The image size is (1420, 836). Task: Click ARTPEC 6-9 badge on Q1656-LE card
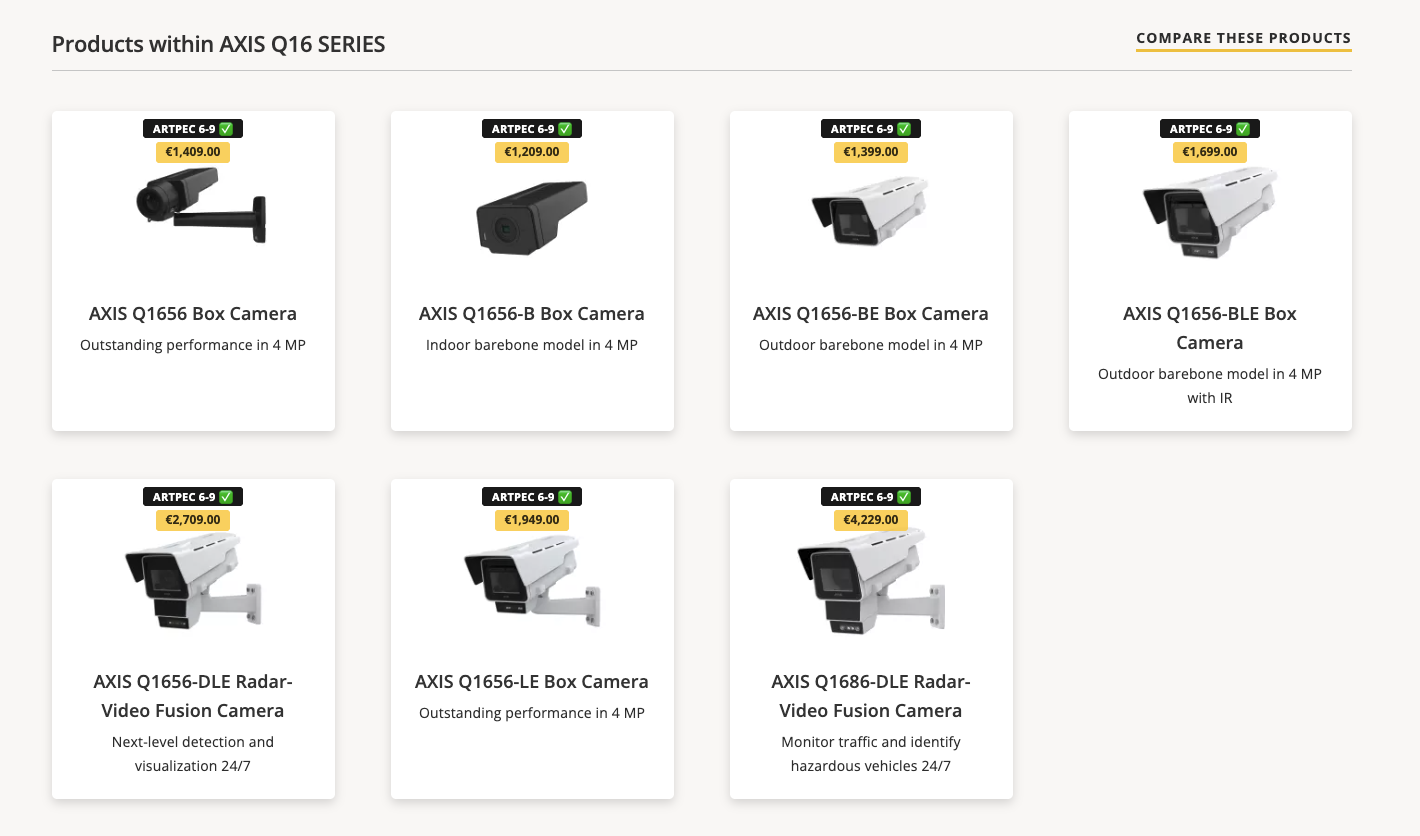[532, 497]
